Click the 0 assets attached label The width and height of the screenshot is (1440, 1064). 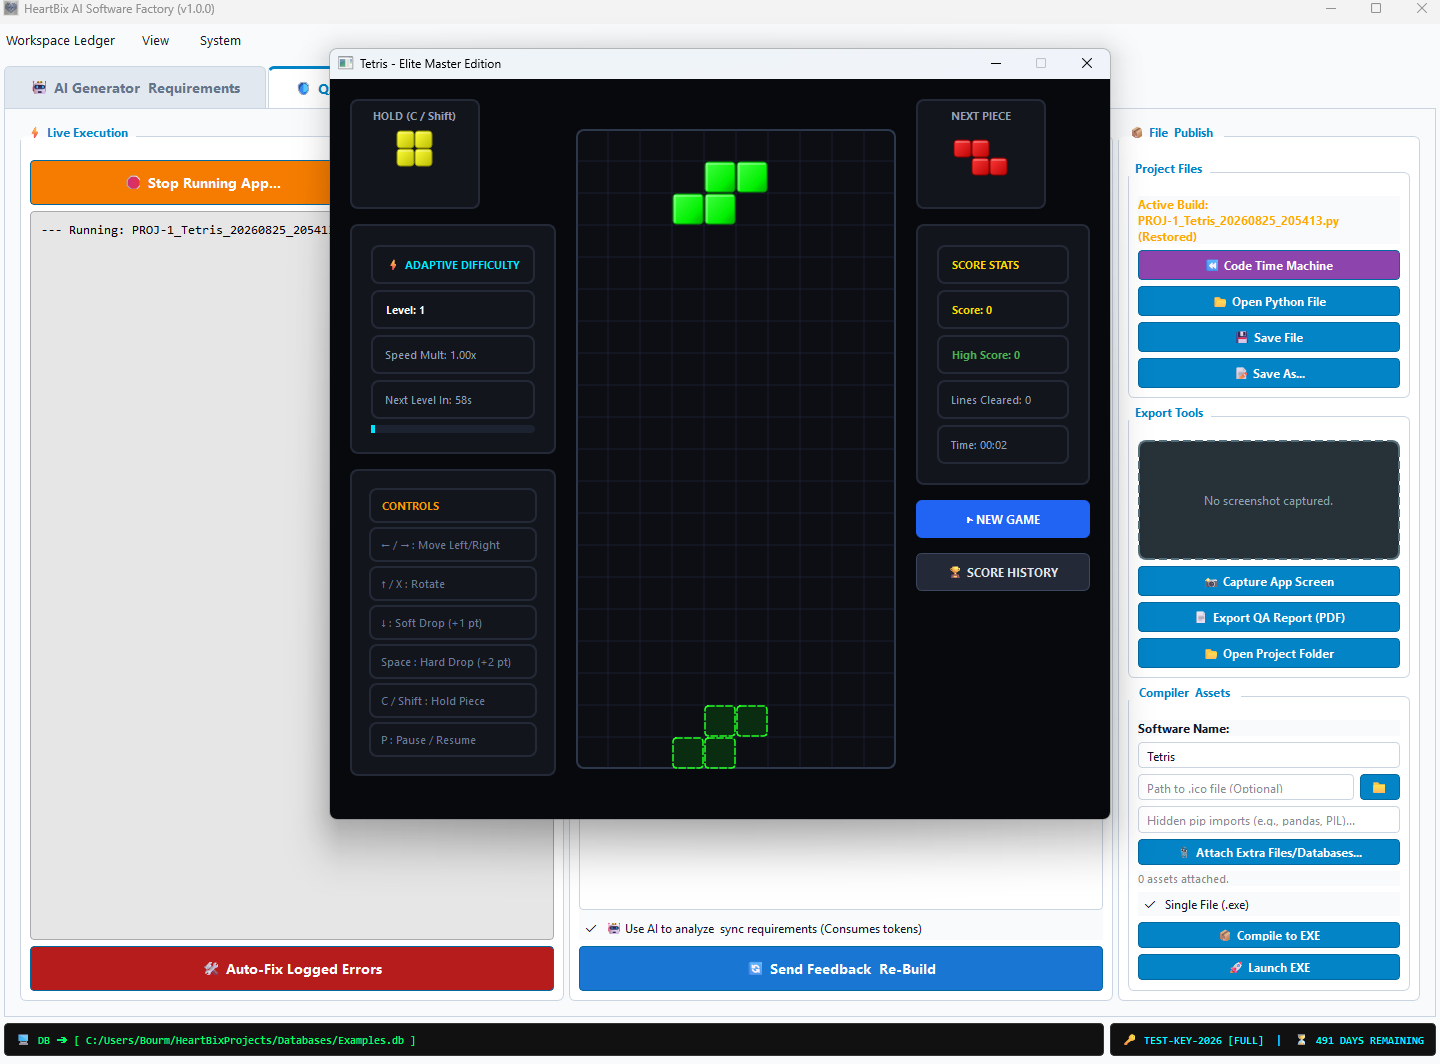(1183, 879)
